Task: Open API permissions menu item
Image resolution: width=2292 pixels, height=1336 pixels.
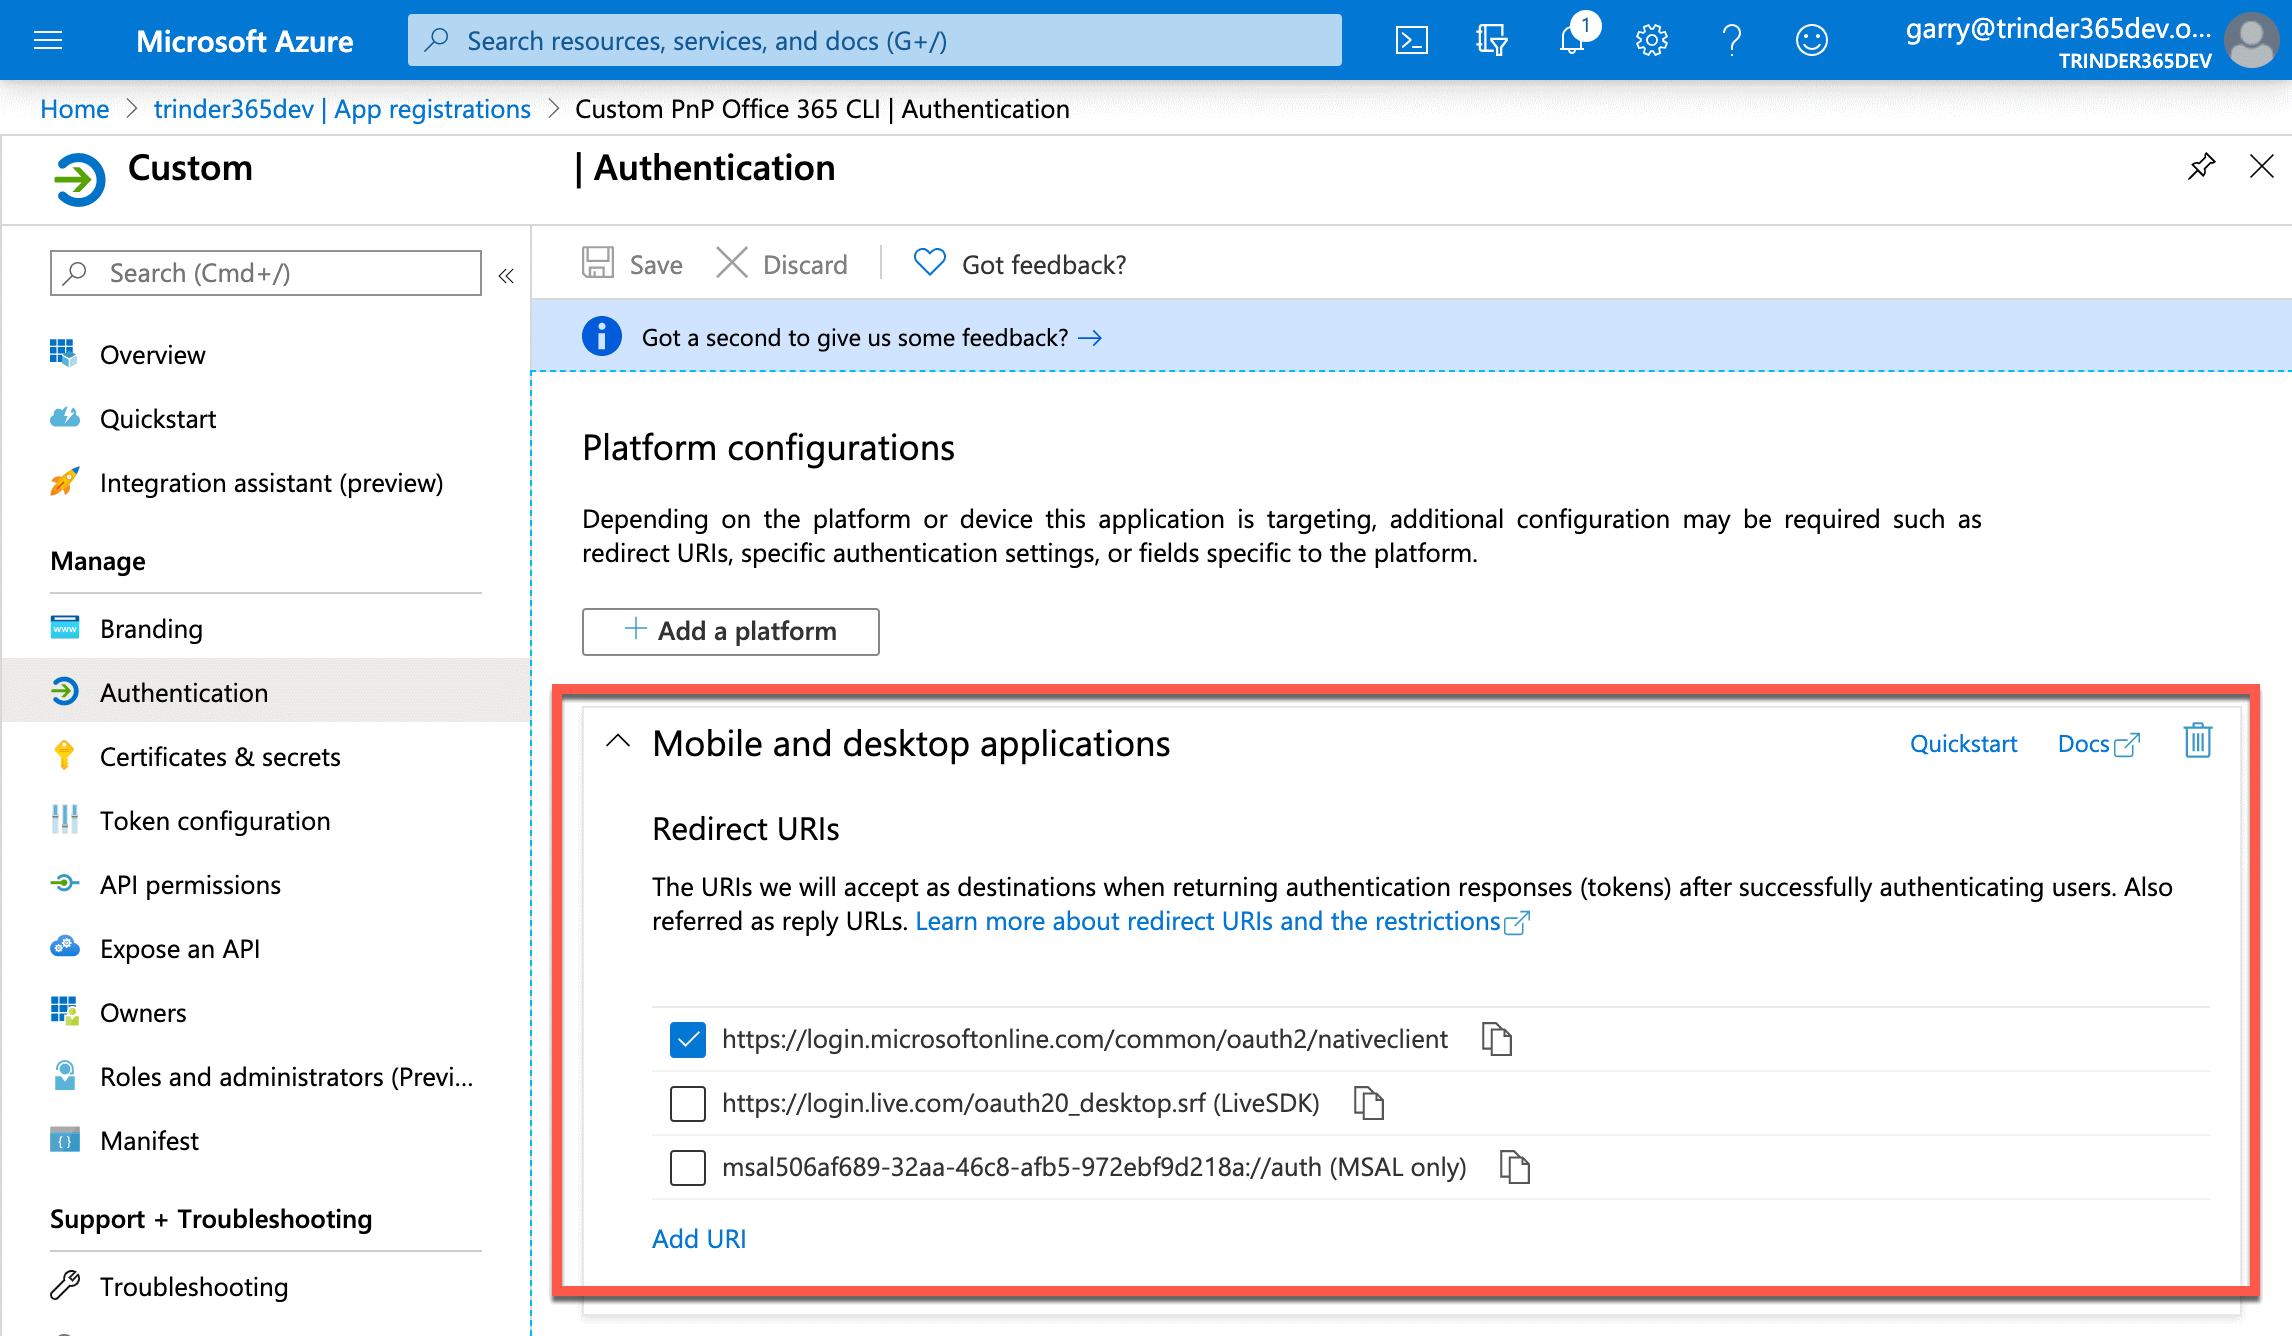Action: [265, 884]
